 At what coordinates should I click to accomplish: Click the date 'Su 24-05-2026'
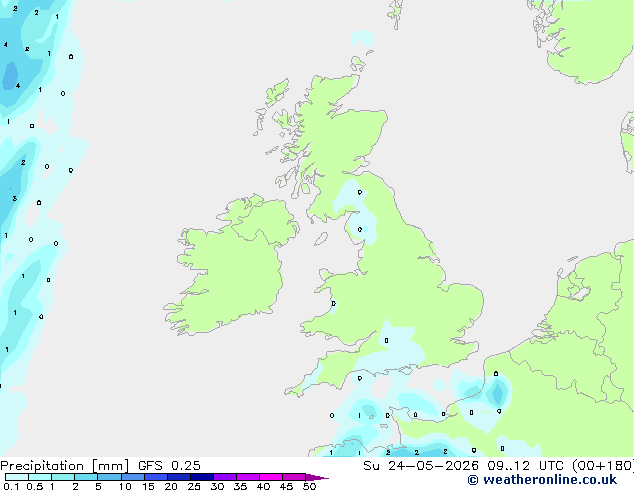point(421,466)
